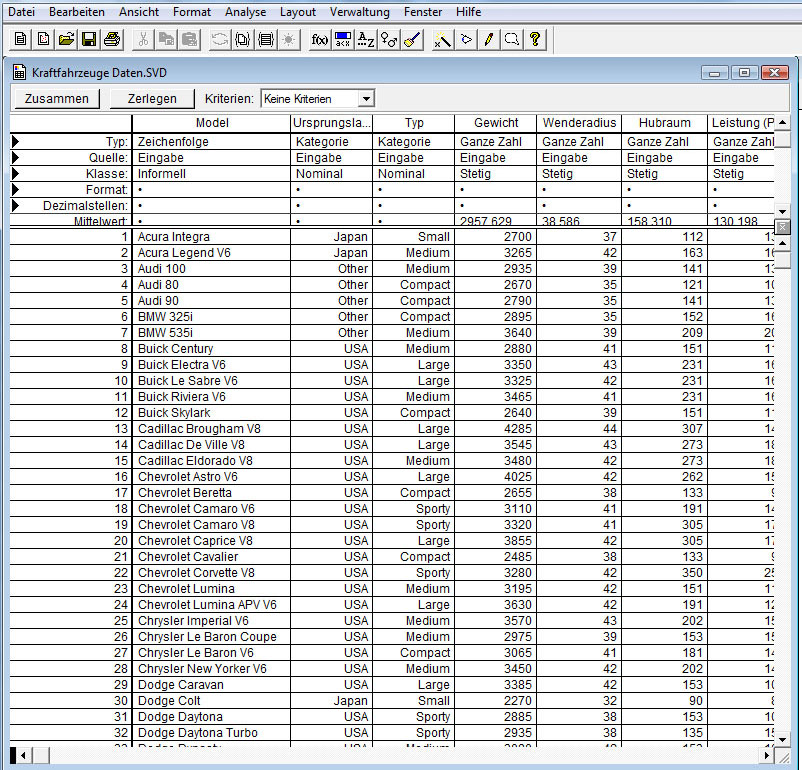Open the Hilfe menu
Viewport: 802px width, 770px height.
[469, 12]
